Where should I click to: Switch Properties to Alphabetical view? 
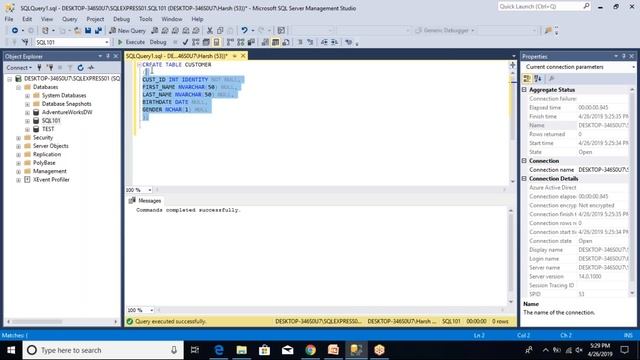[x=538, y=78]
